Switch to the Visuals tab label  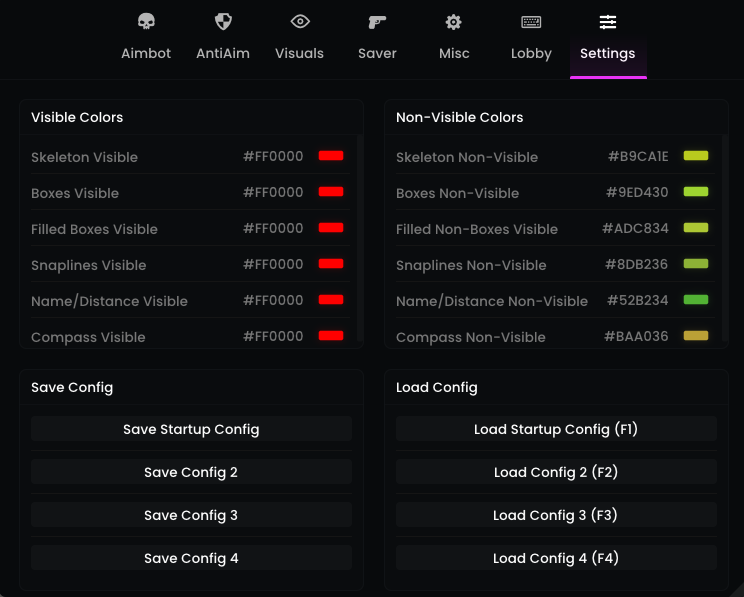[300, 54]
